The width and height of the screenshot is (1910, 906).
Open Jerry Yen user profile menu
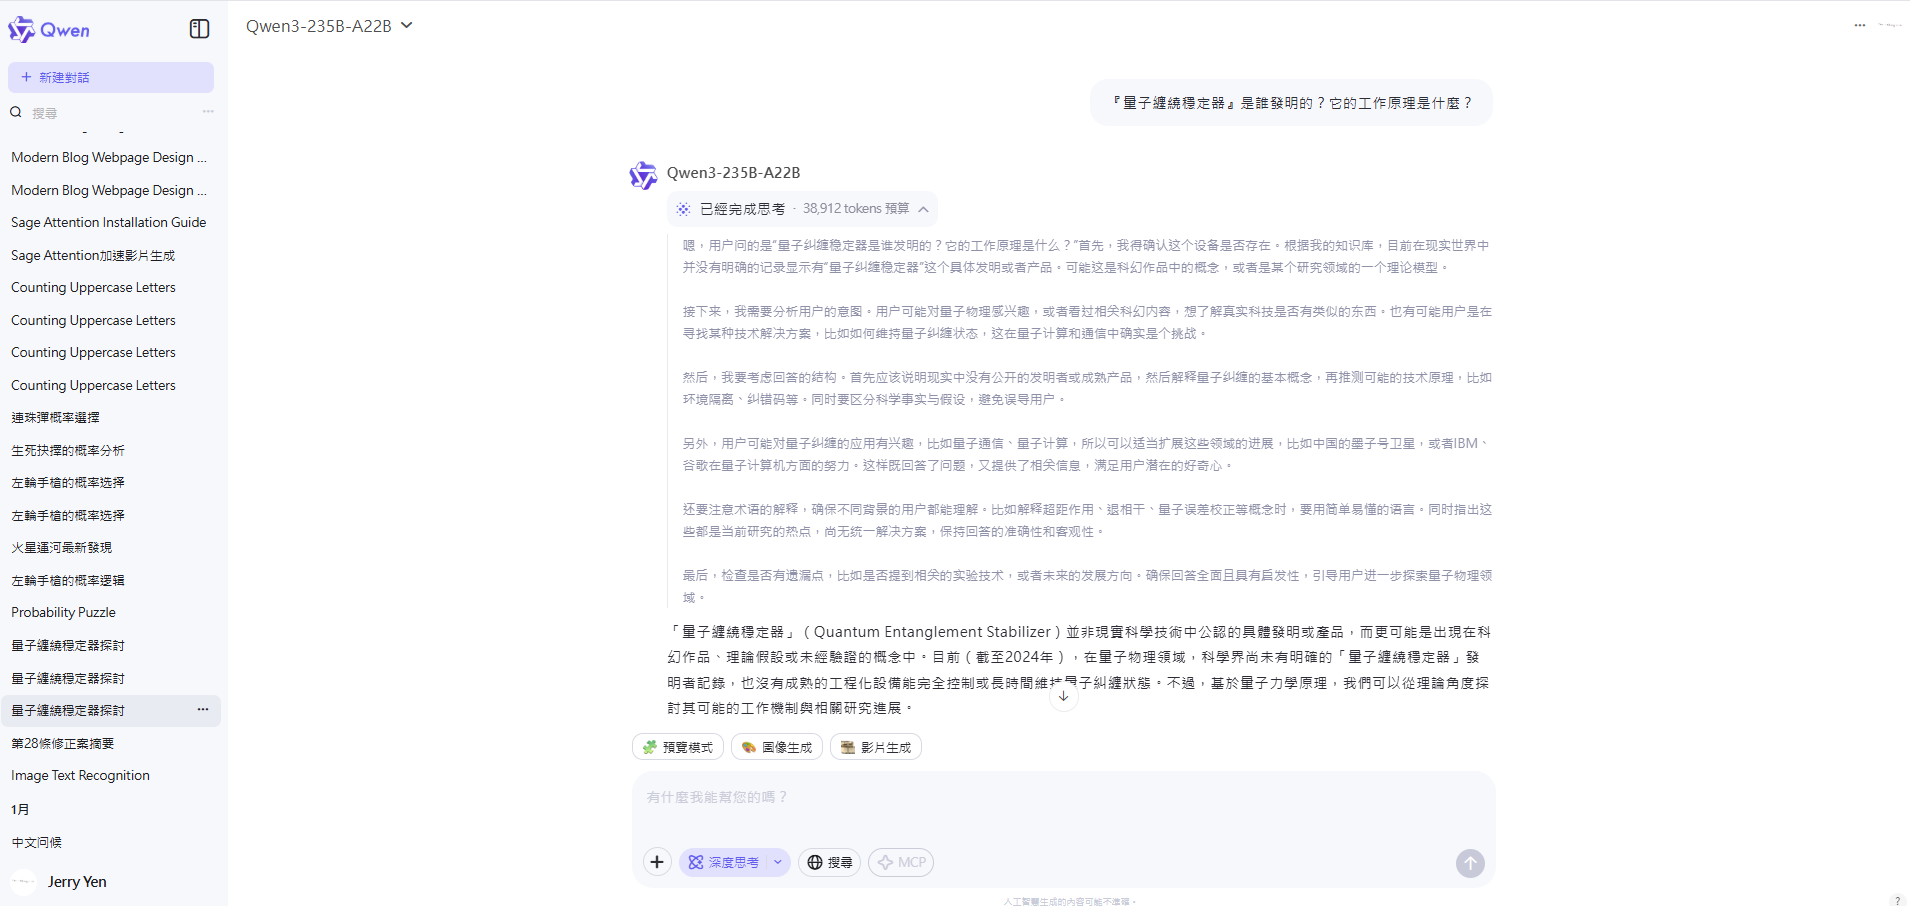coord(113,882)
